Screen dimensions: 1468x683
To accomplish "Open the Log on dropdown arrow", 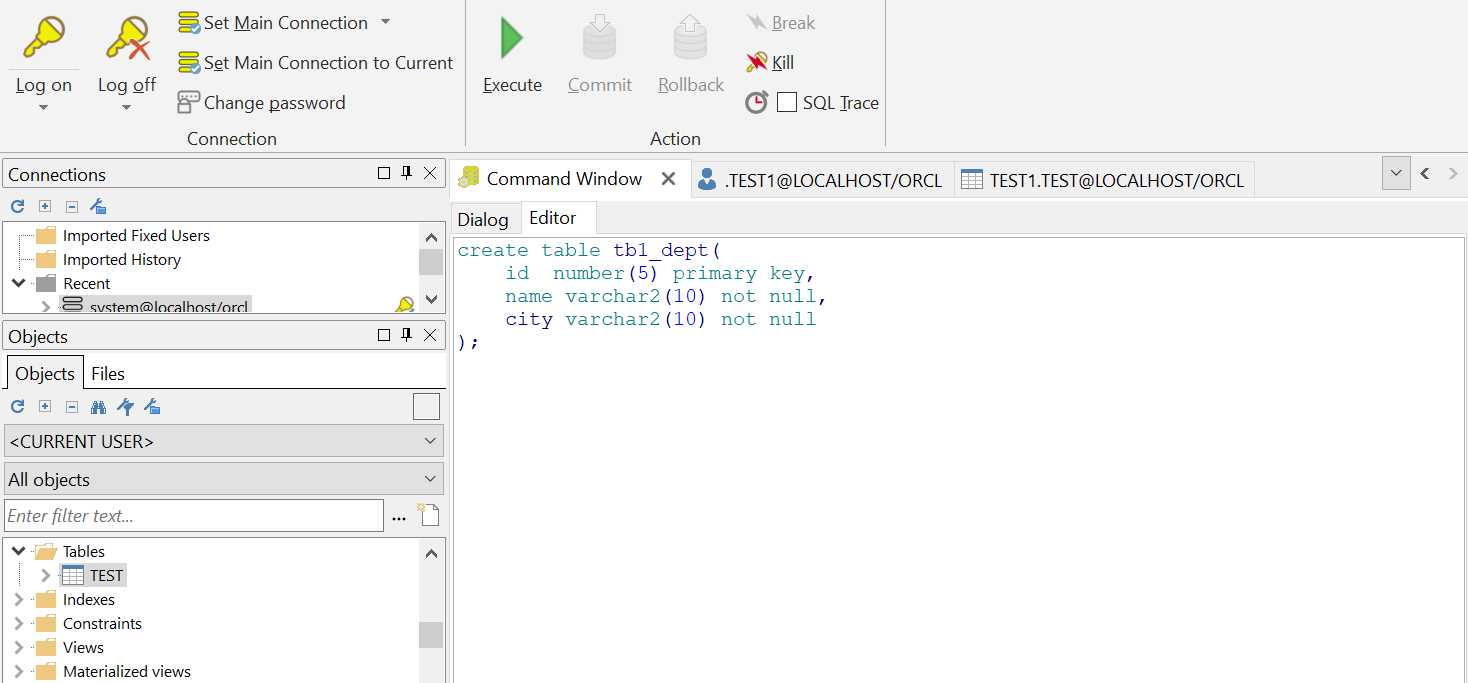I will [x=44, y=107].
